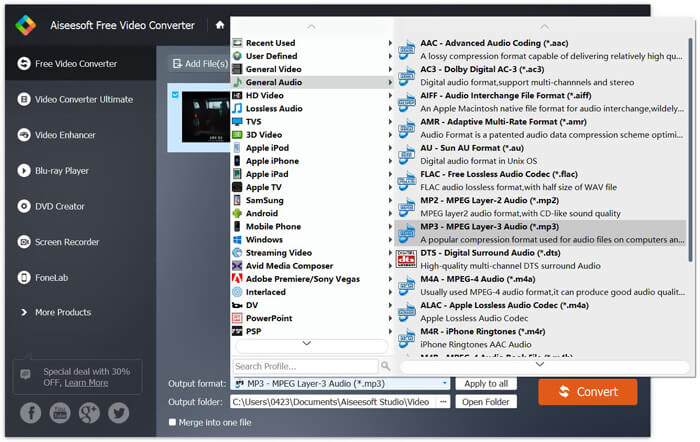
Task: Click the AAC format icon
Action: point(407,50)
